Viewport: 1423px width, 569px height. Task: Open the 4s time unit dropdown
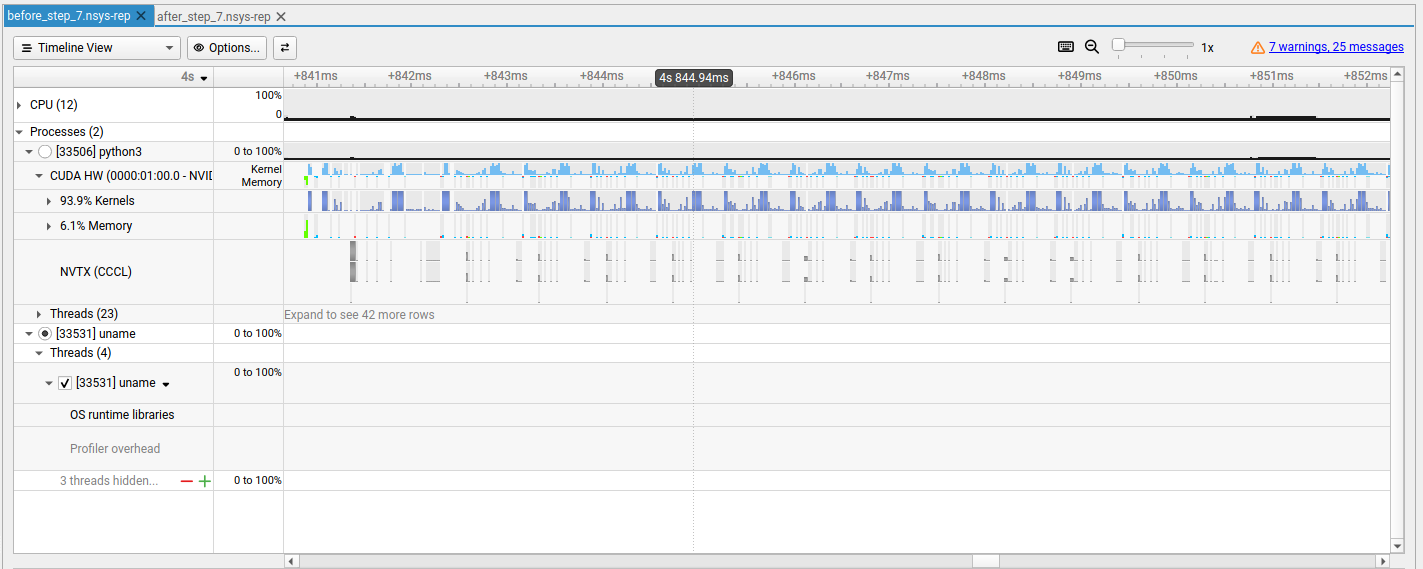194,77
